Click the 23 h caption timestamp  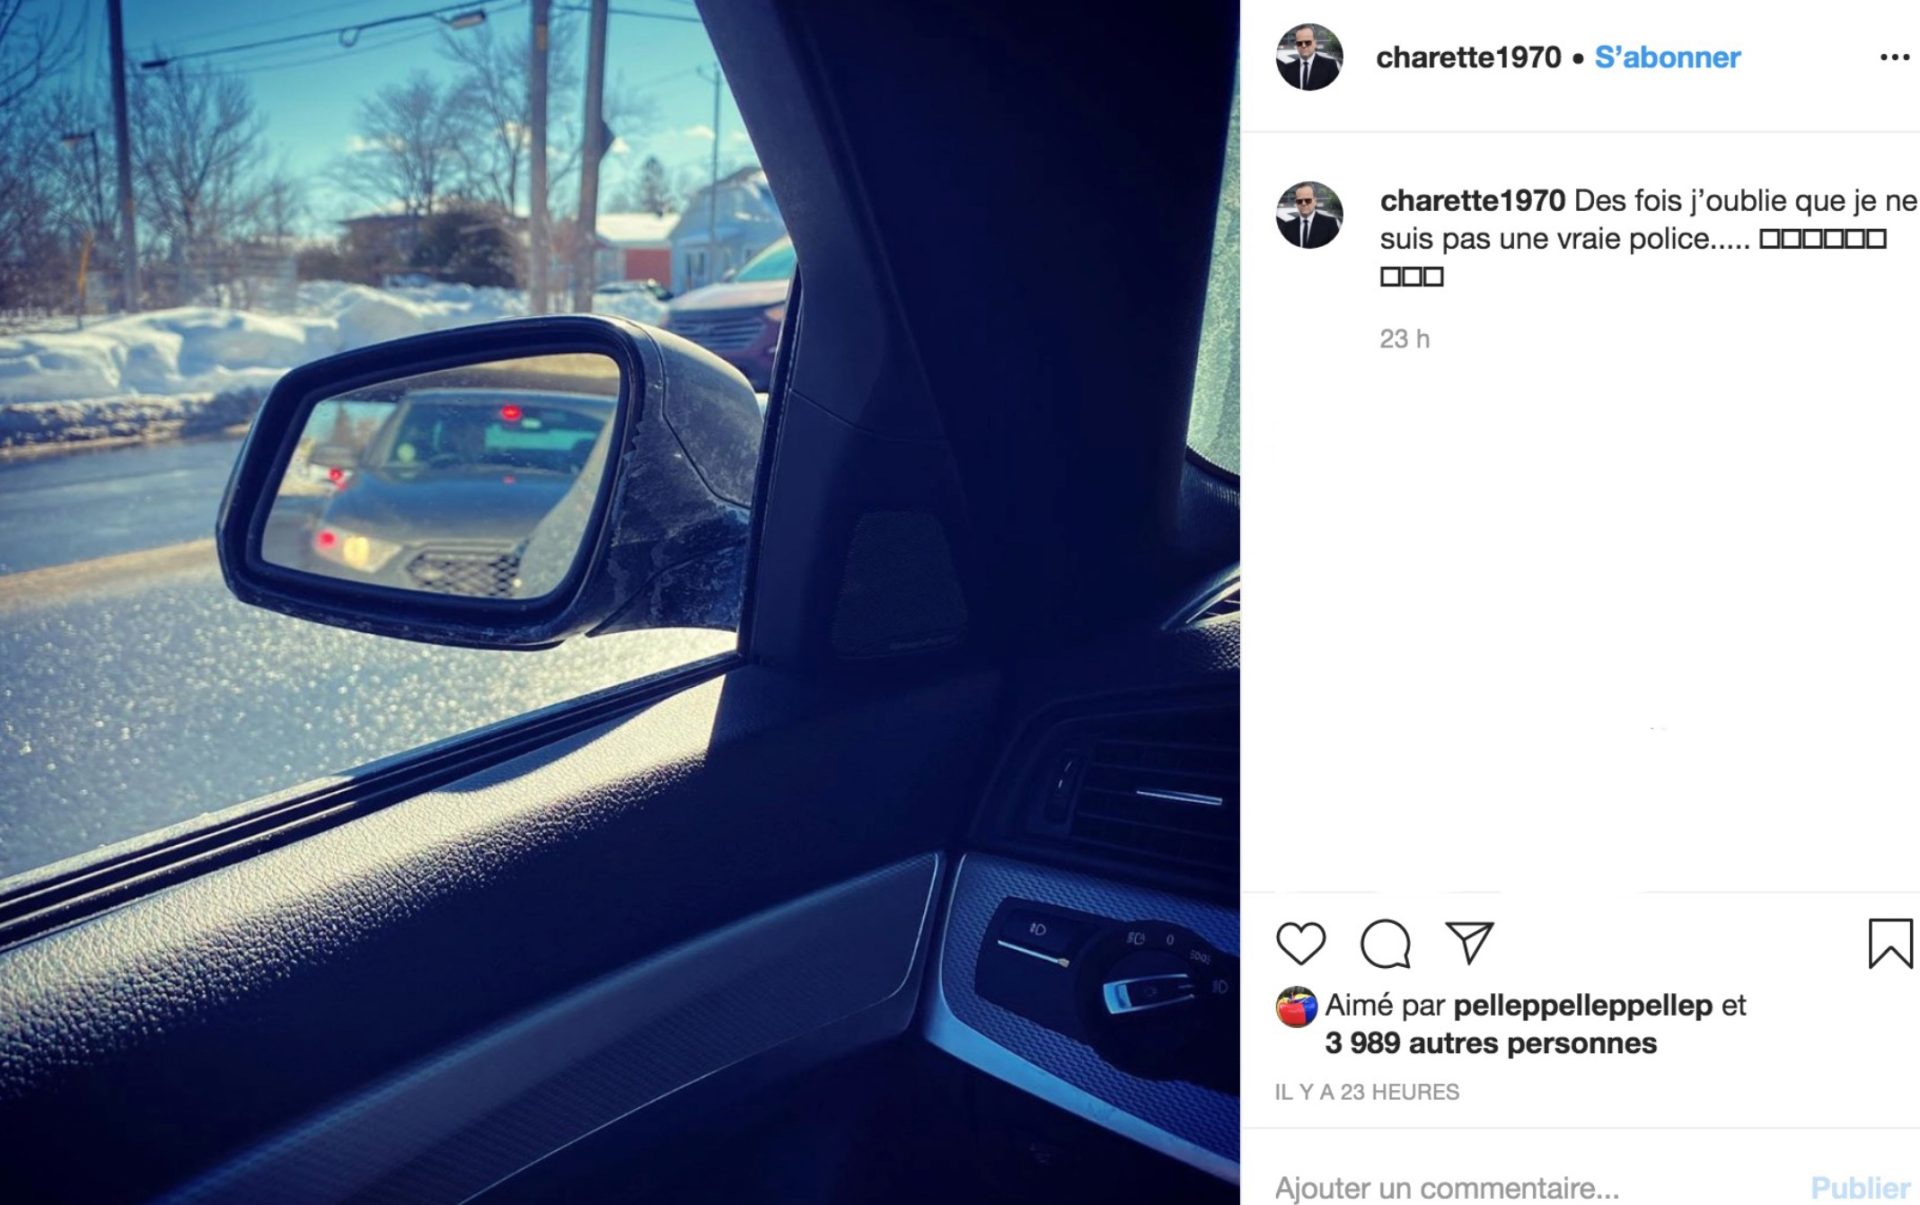[x=1404, y=339]
